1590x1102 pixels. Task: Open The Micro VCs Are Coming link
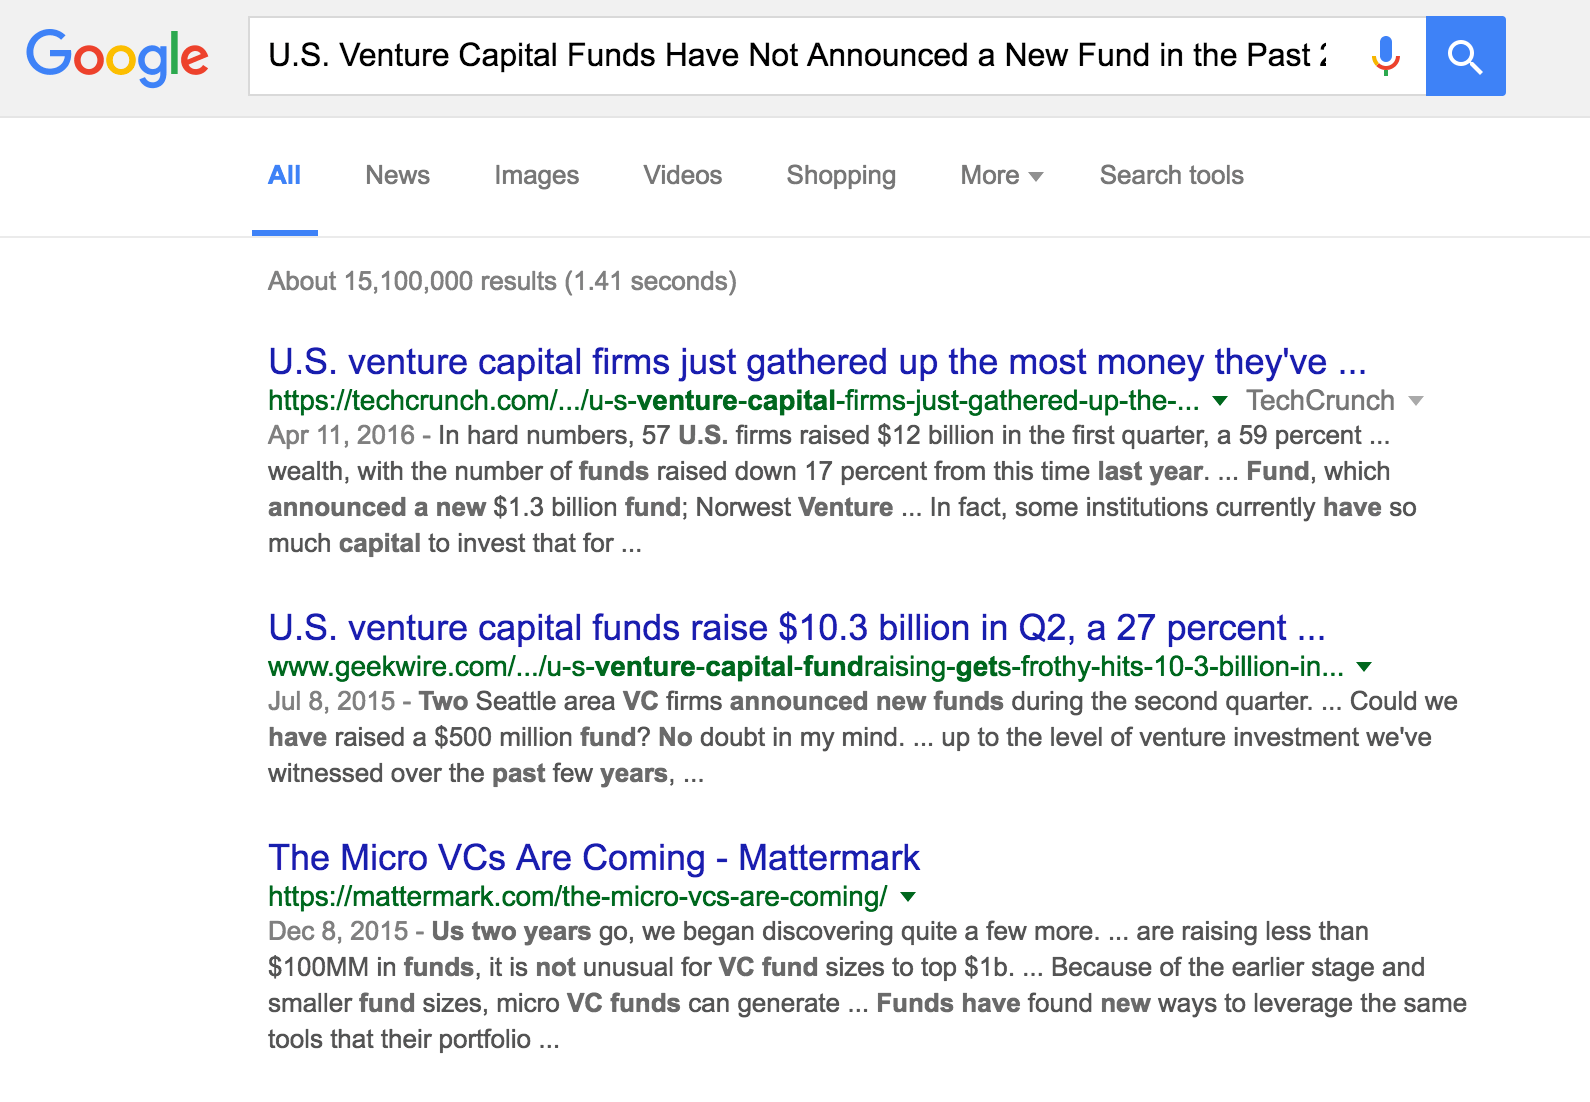pyautogui.click(x=594, y=857)
